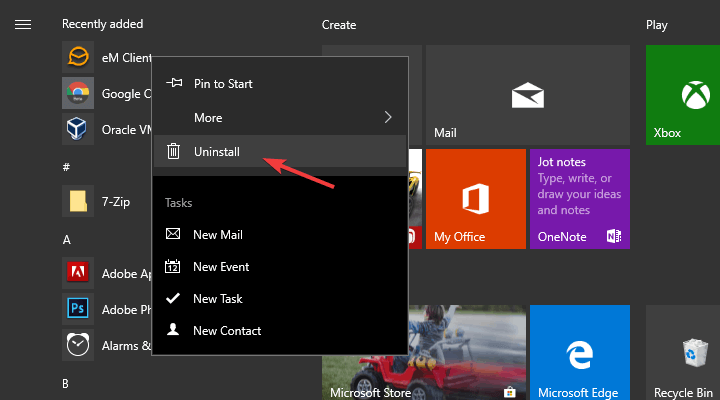Jump to the # letter section
Screen dimensions: 720x400
(x=66, y=167)
